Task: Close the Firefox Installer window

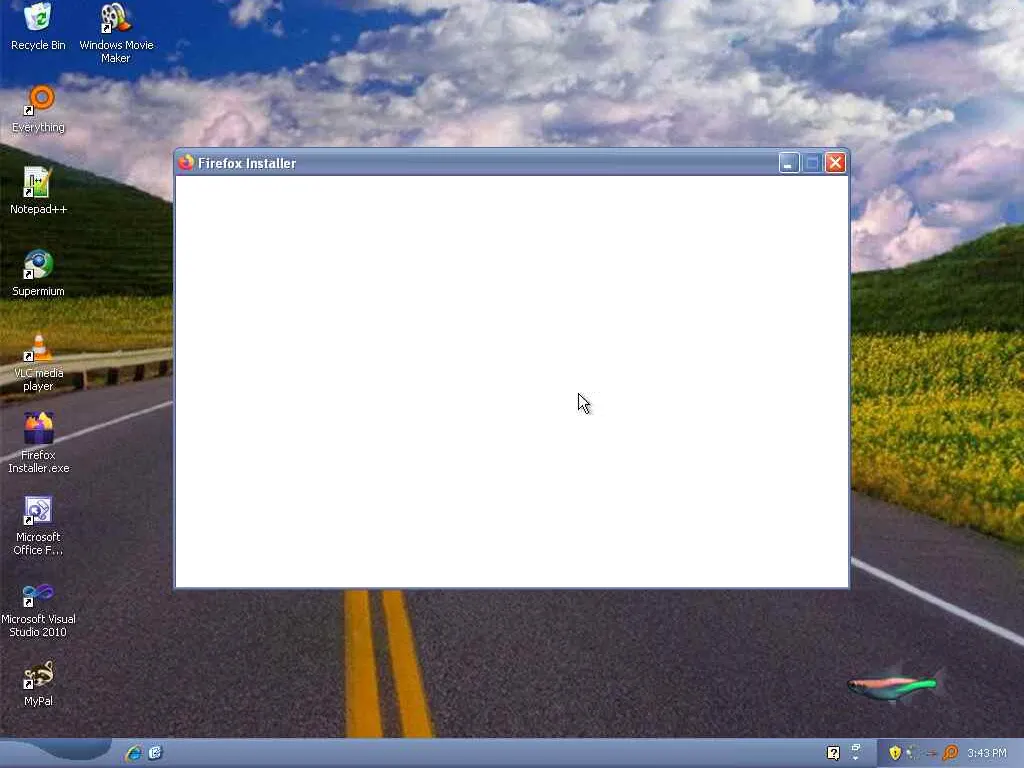Action: [835, 163]
